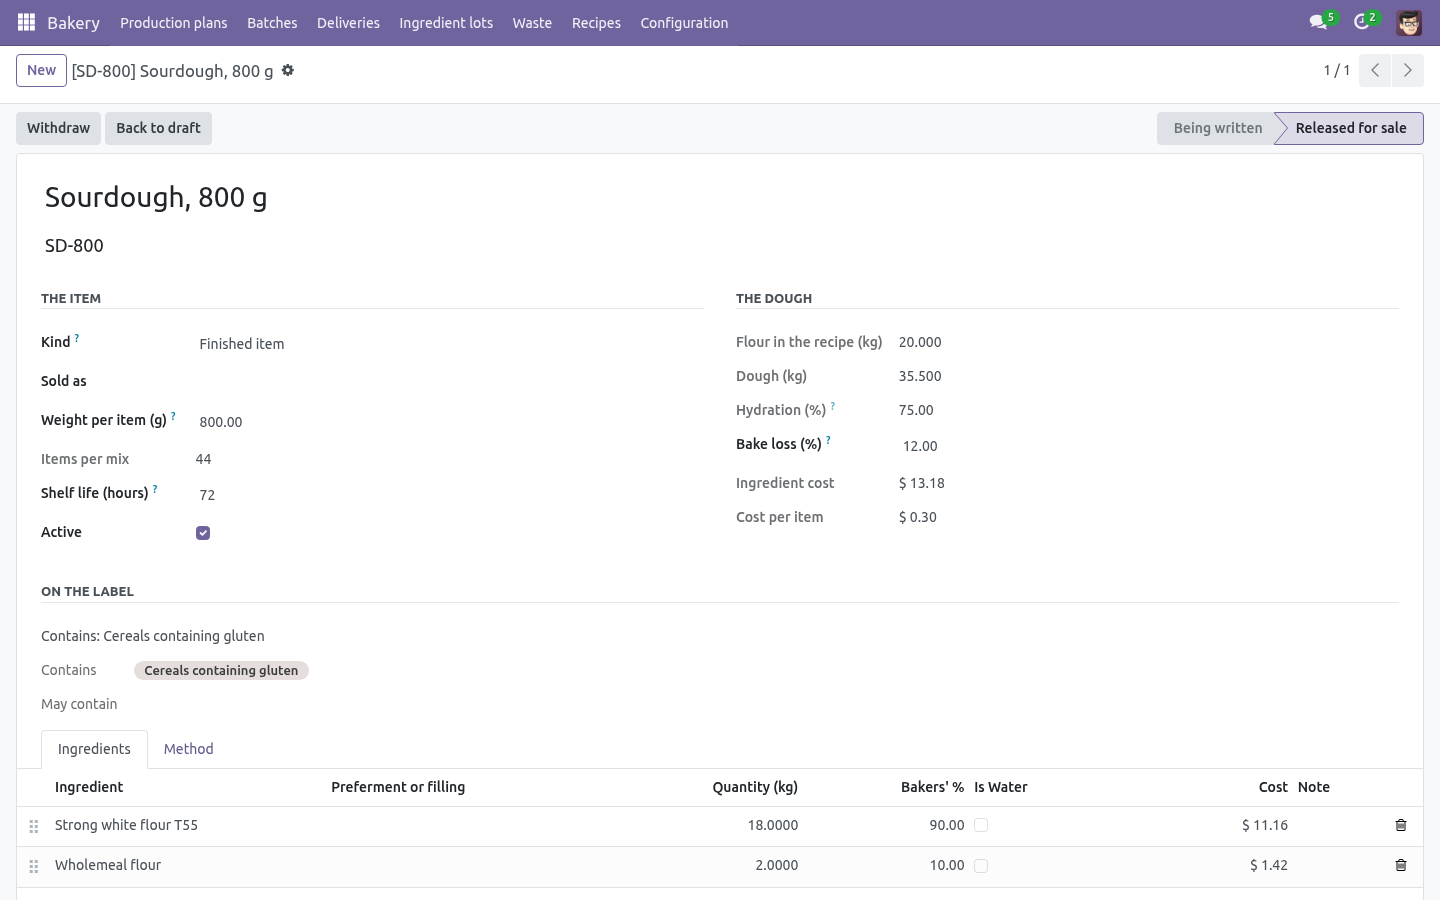
Task: Toggle Is Water for Wholemeal flour
Action: (x=981, y=866)
